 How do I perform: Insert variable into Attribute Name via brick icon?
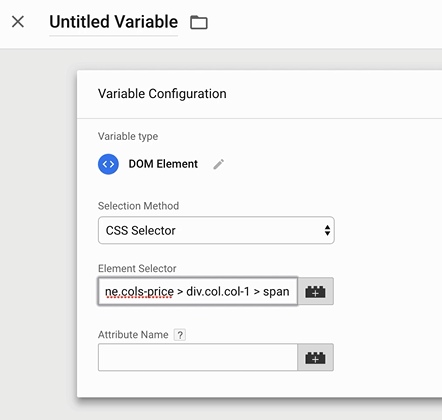click(x=315, y=357)
